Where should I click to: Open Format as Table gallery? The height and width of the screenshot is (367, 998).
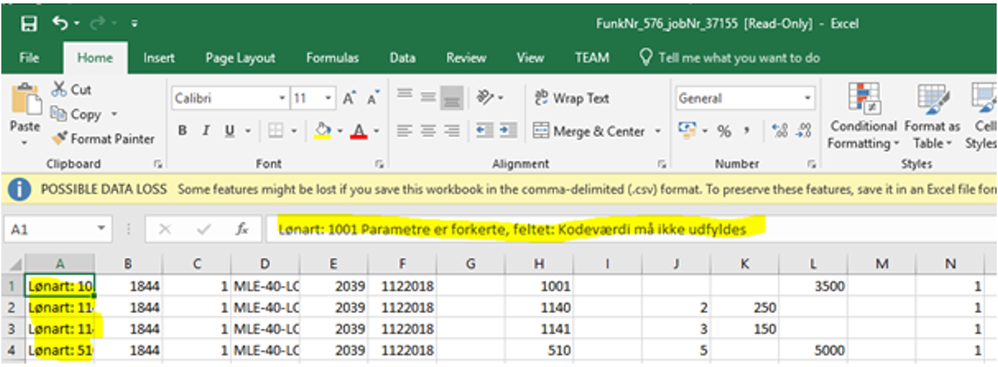click(x=932, y=116)
